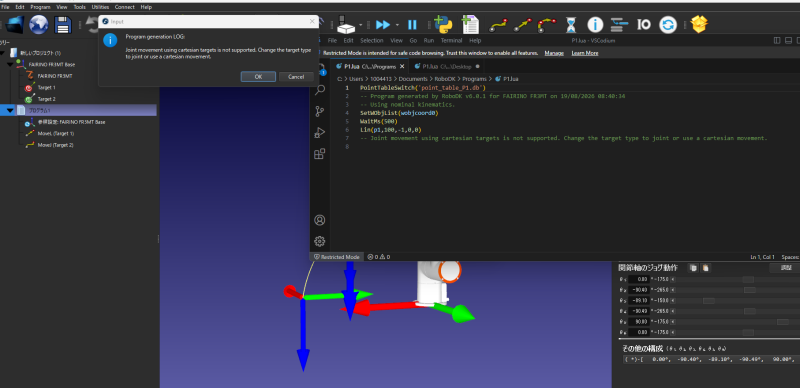
Task: Open the VSCodium Manage gear icon
Action: coord(320,241)
